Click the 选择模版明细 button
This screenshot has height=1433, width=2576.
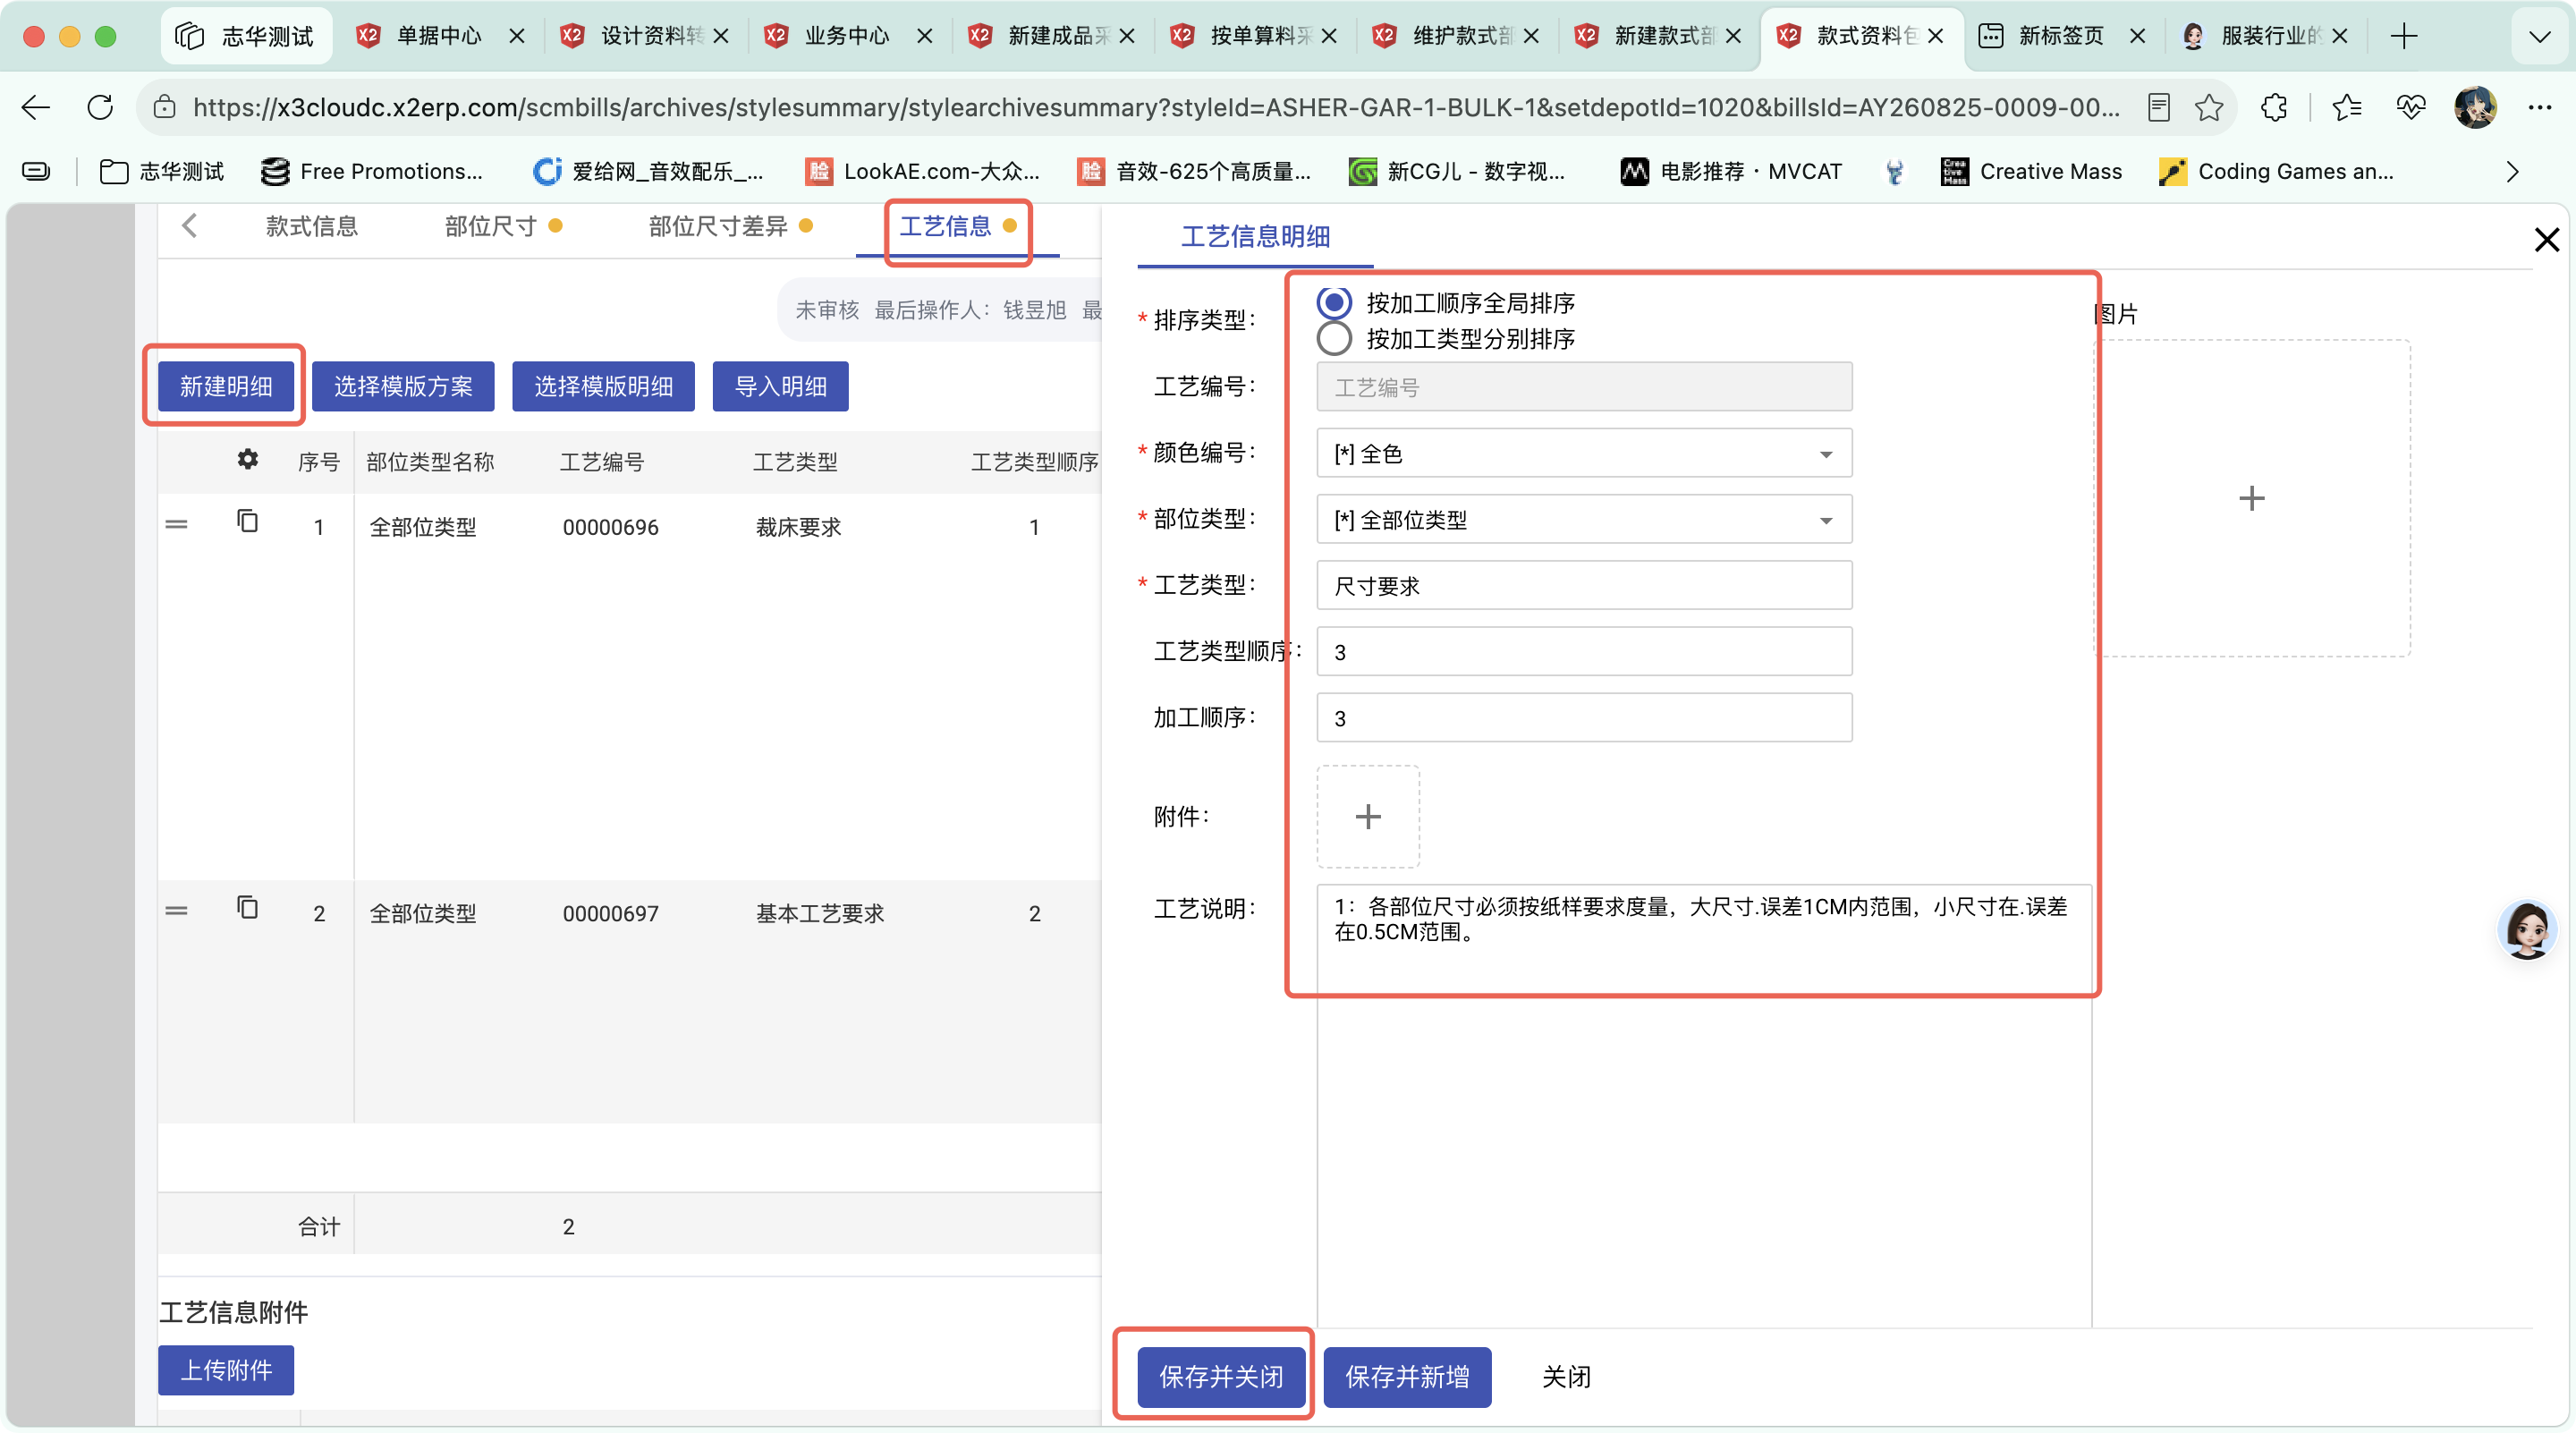pyautogui.click(x=603, y=386)
